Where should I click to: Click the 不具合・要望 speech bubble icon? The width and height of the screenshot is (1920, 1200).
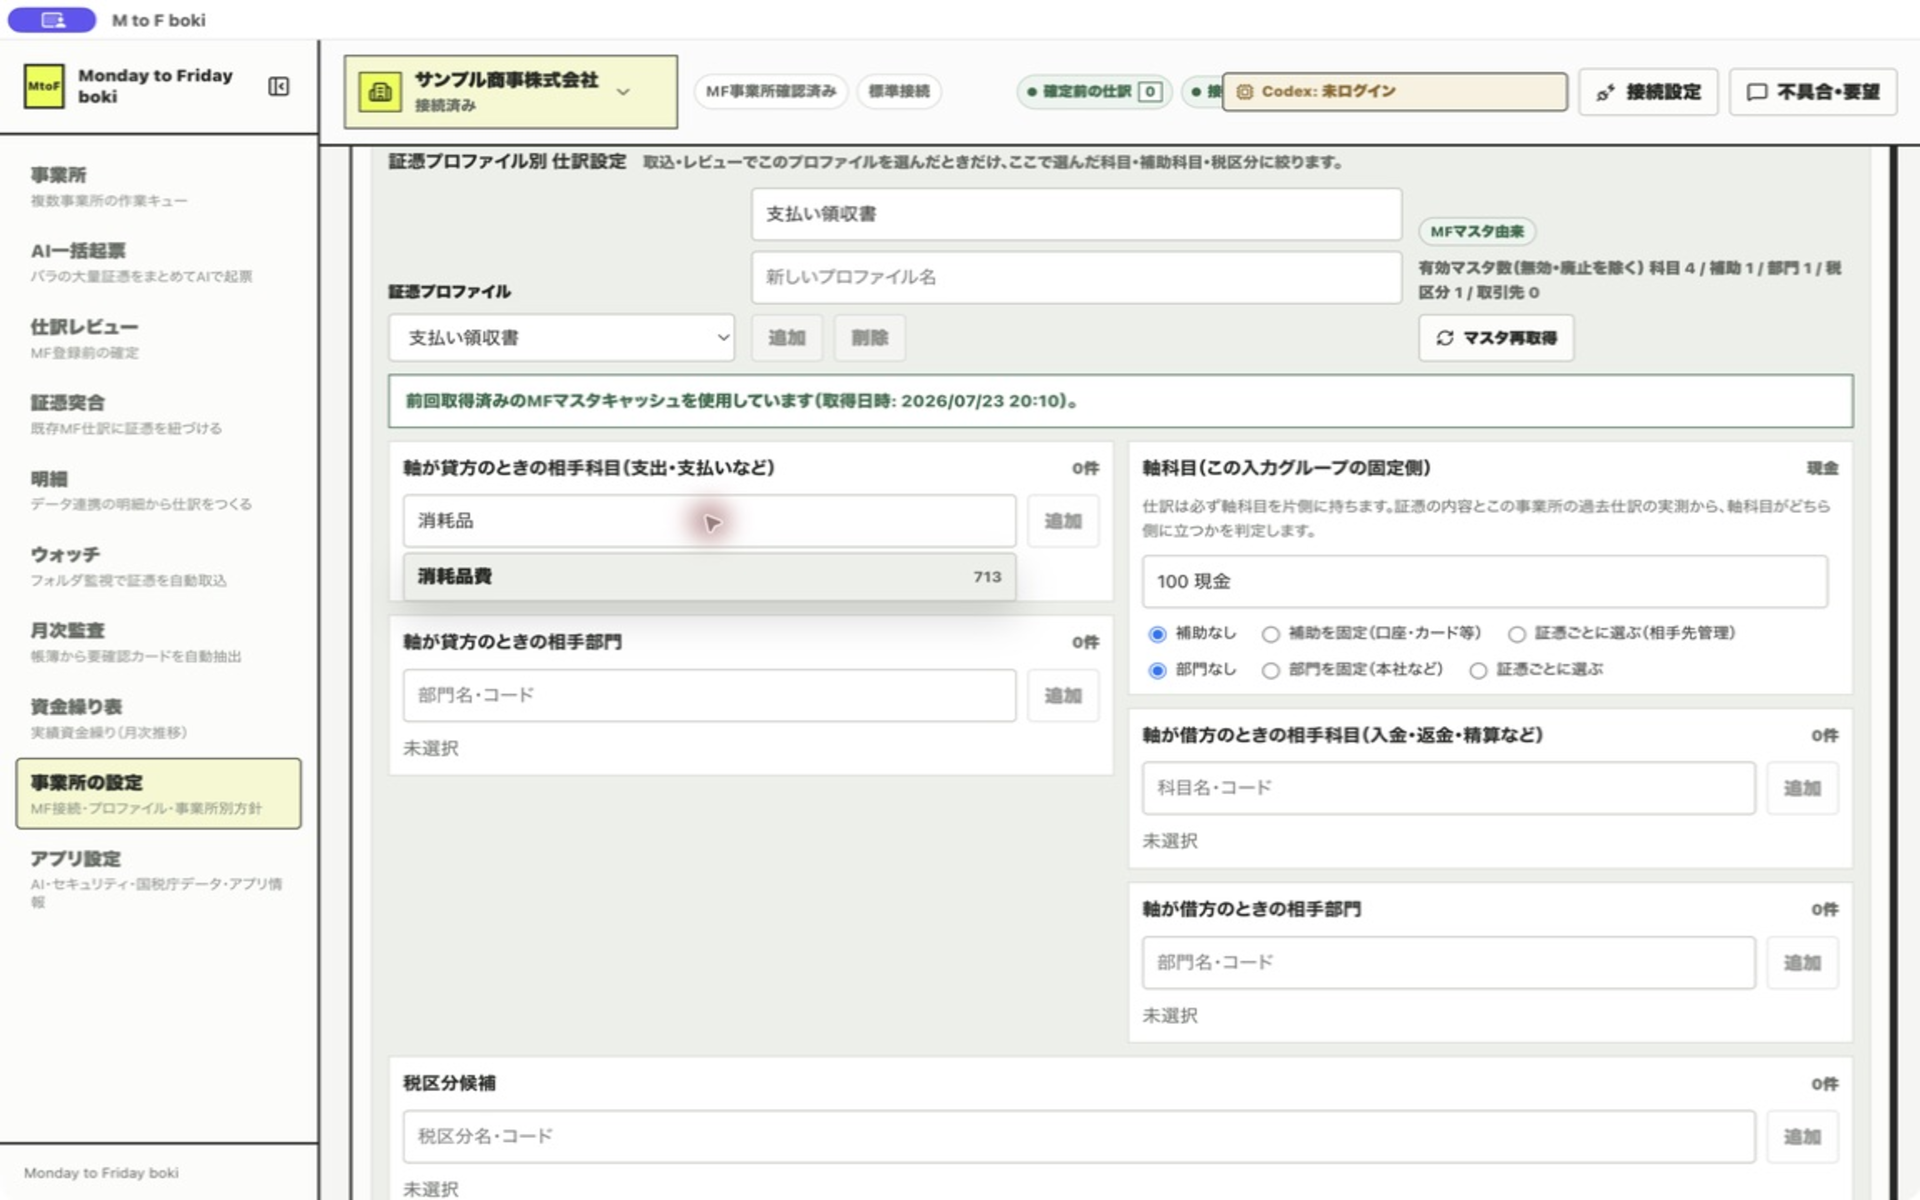point(1756,92)
